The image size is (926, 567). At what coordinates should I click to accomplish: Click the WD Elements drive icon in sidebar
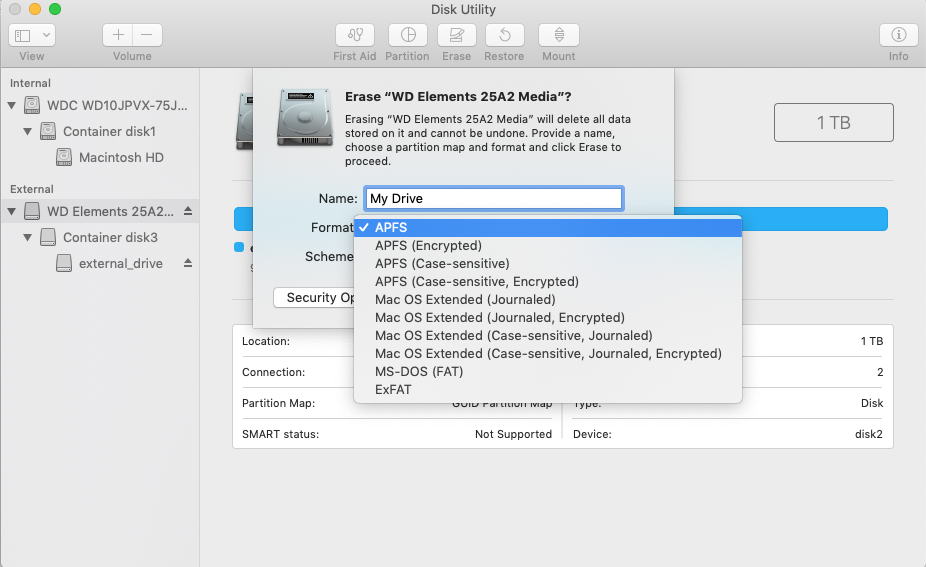[x=32, y=211]
